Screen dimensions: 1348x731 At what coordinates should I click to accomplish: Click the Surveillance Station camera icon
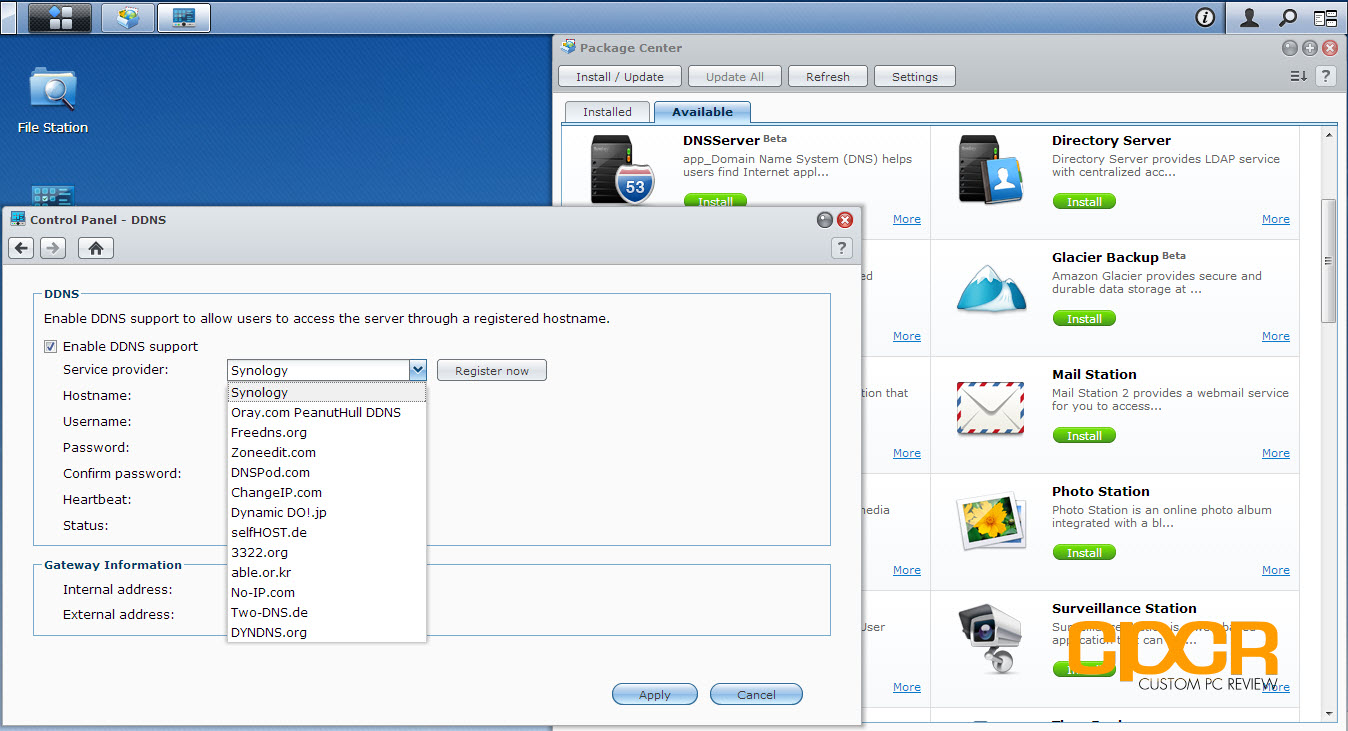[x=990, y=637]
